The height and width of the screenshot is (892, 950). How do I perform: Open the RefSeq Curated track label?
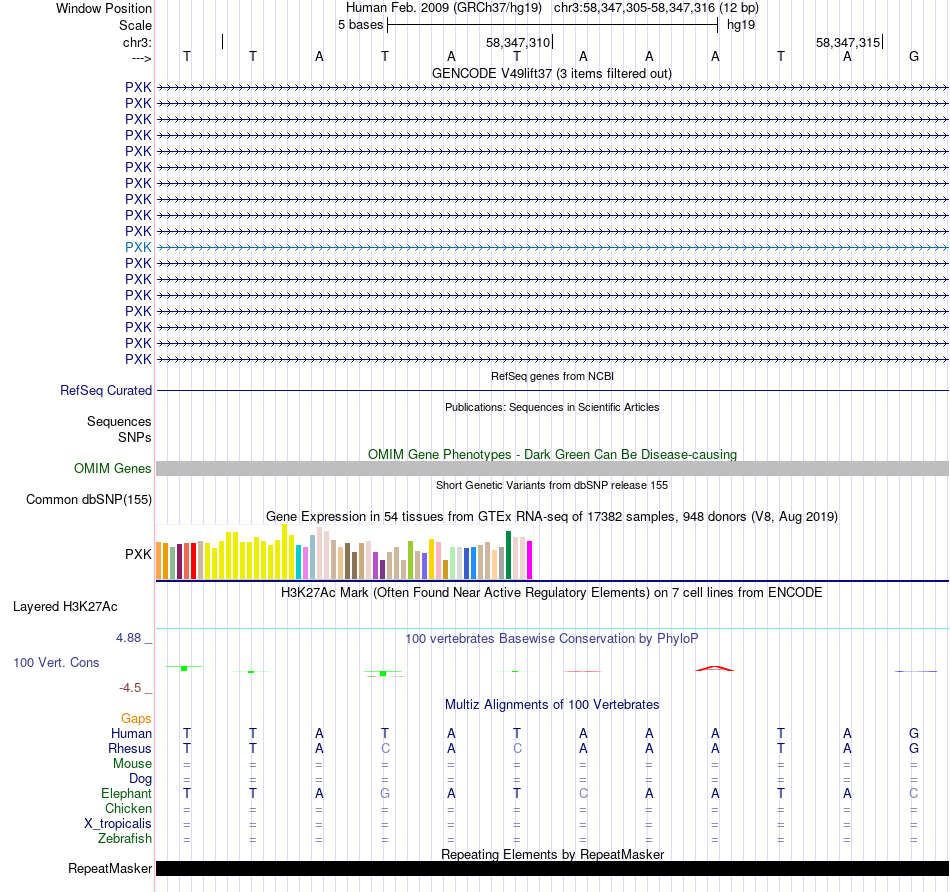tap(105, 390)
